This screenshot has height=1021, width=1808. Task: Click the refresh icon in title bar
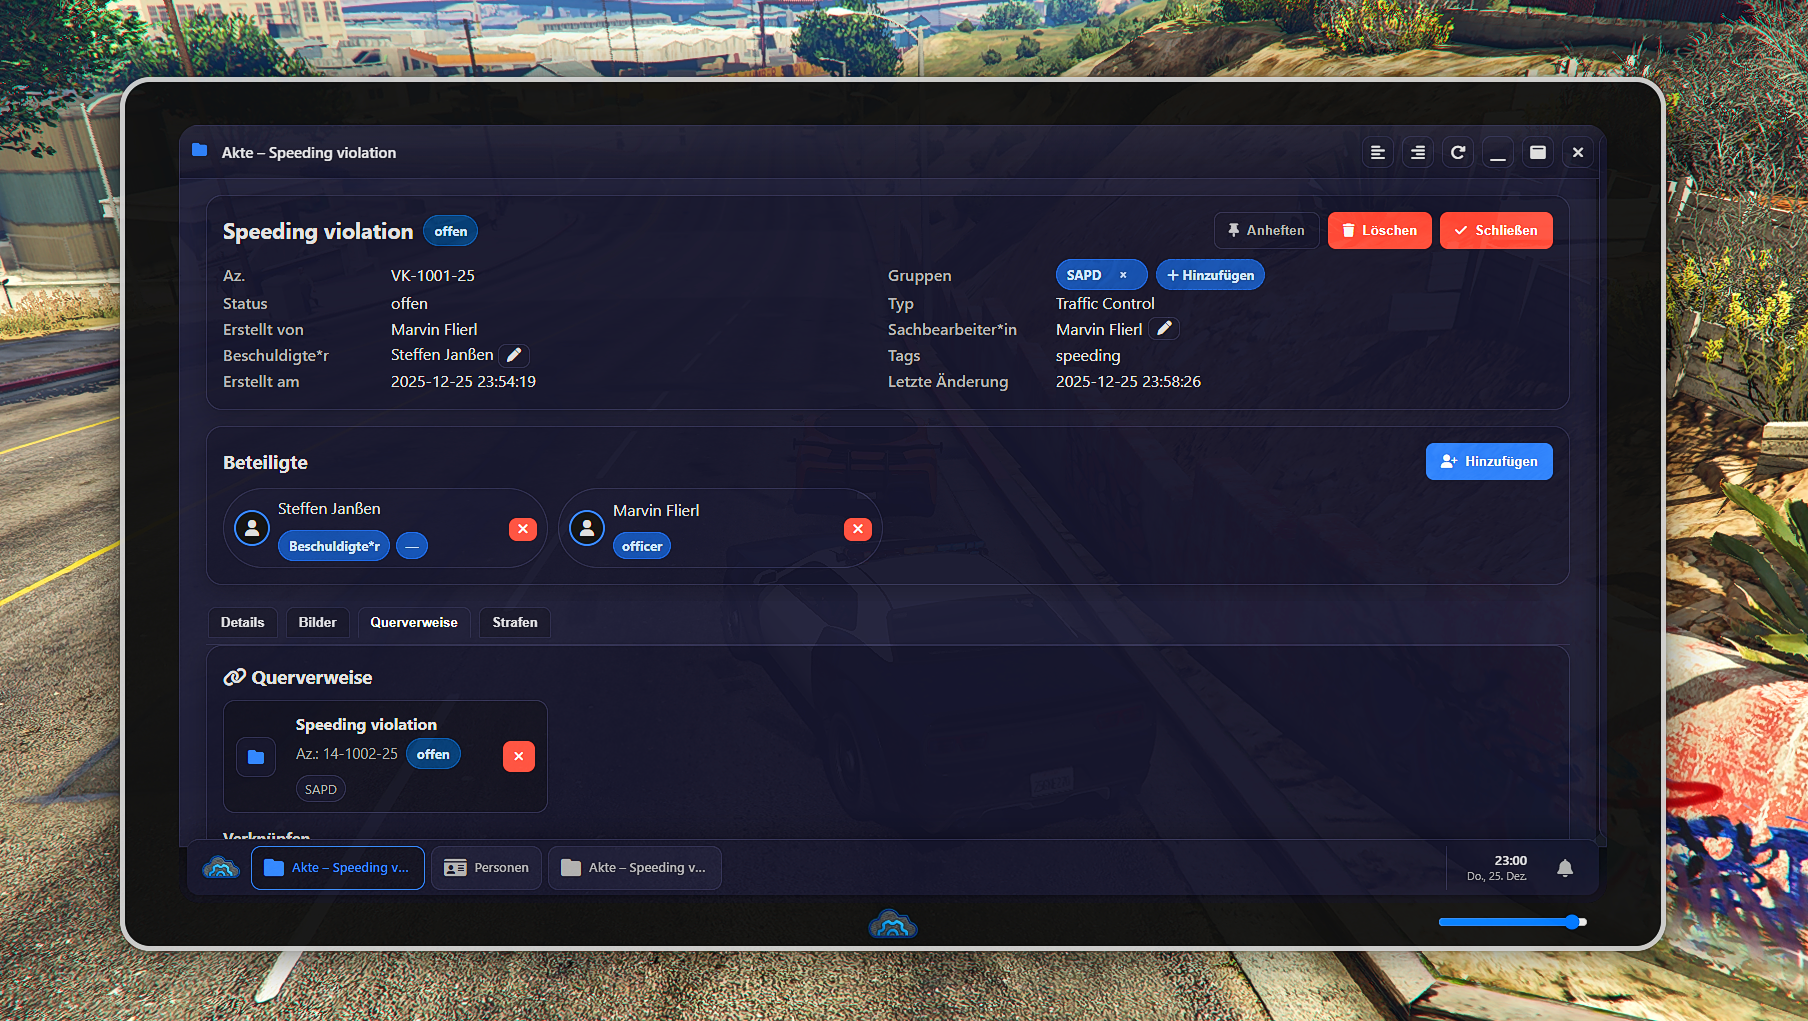pyautogui.click(x=1457, y=152)
